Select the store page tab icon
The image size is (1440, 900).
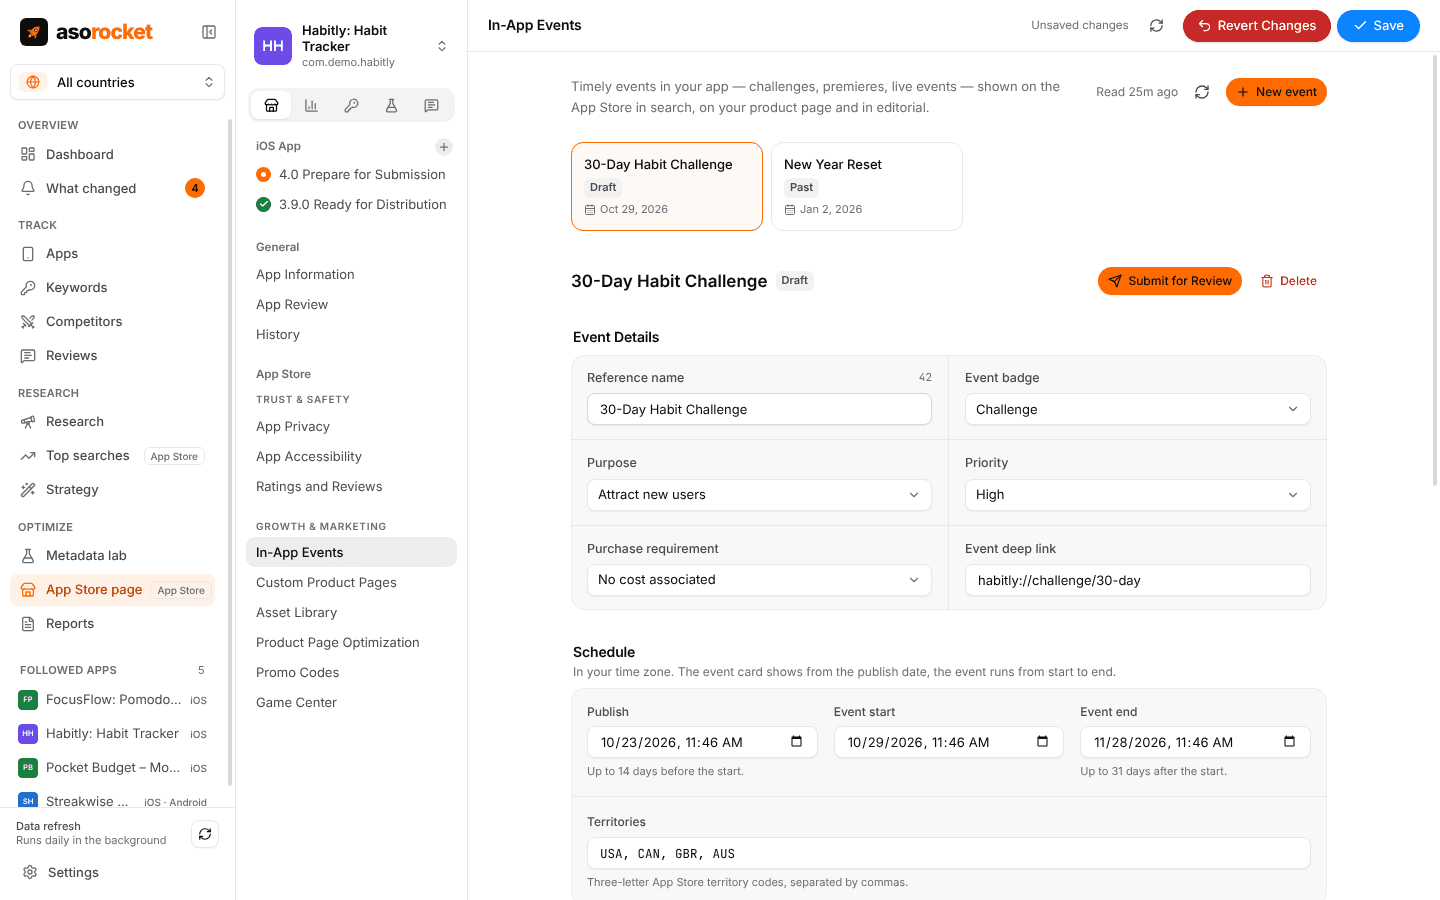pos(271,105)
